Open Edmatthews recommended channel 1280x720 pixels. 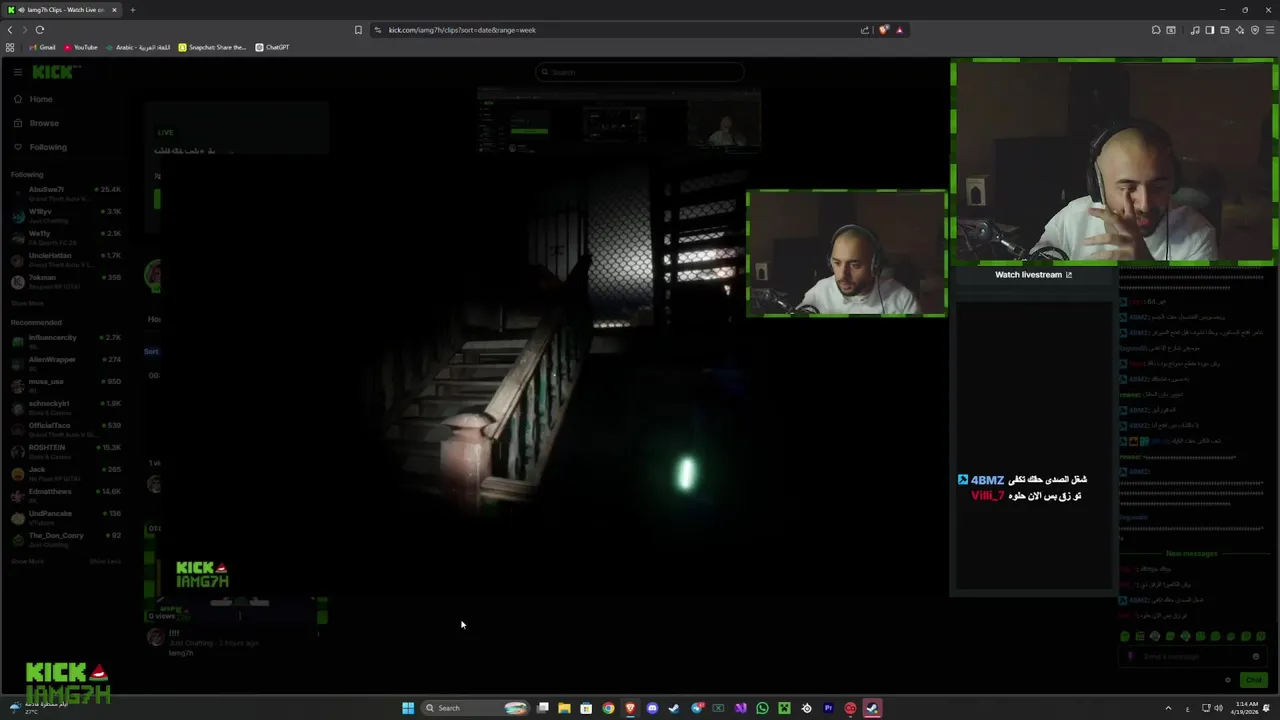tap(66, 495)
